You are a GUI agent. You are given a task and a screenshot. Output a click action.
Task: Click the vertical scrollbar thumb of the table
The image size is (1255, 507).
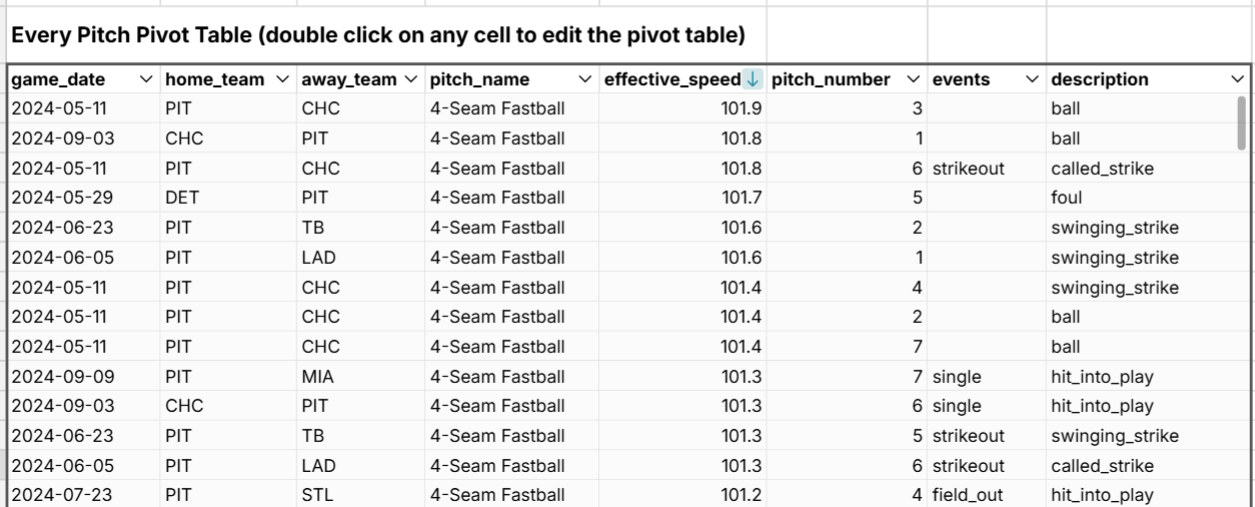tap(1242, 123)
